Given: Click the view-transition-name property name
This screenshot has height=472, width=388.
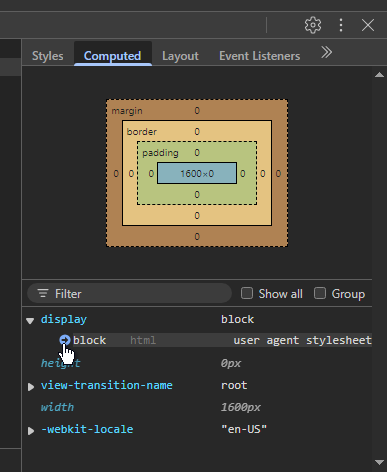Looking at the screenshot, I should (x=107, y=385).
